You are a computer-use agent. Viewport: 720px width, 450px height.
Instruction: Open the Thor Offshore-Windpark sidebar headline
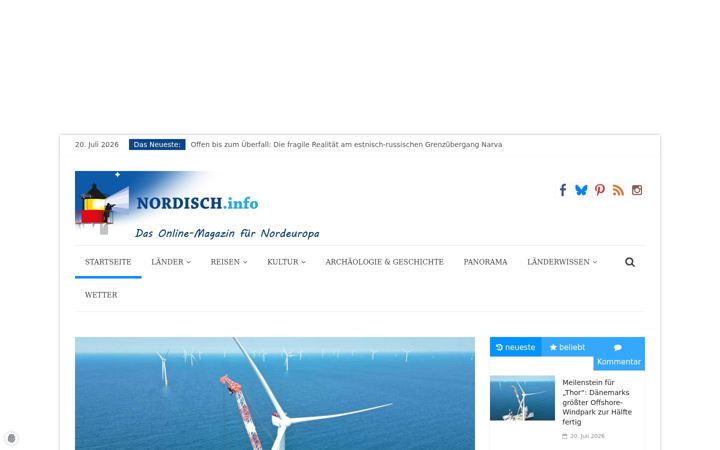click(597, 402)
